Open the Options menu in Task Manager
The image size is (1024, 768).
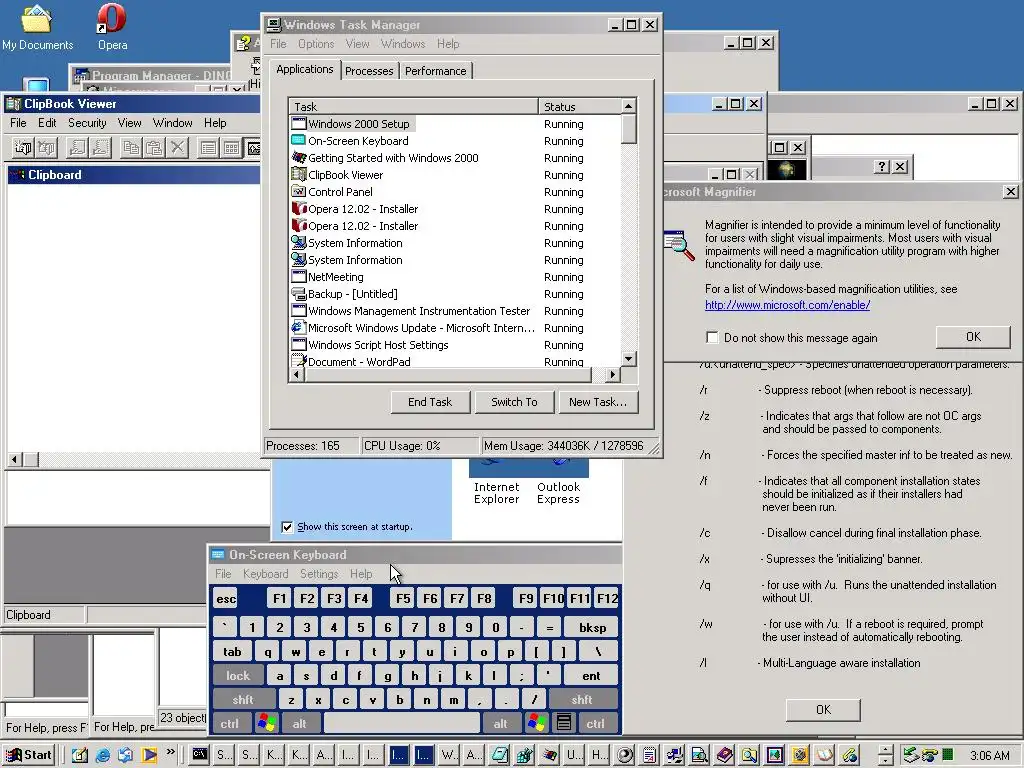(x=315, y=44)
